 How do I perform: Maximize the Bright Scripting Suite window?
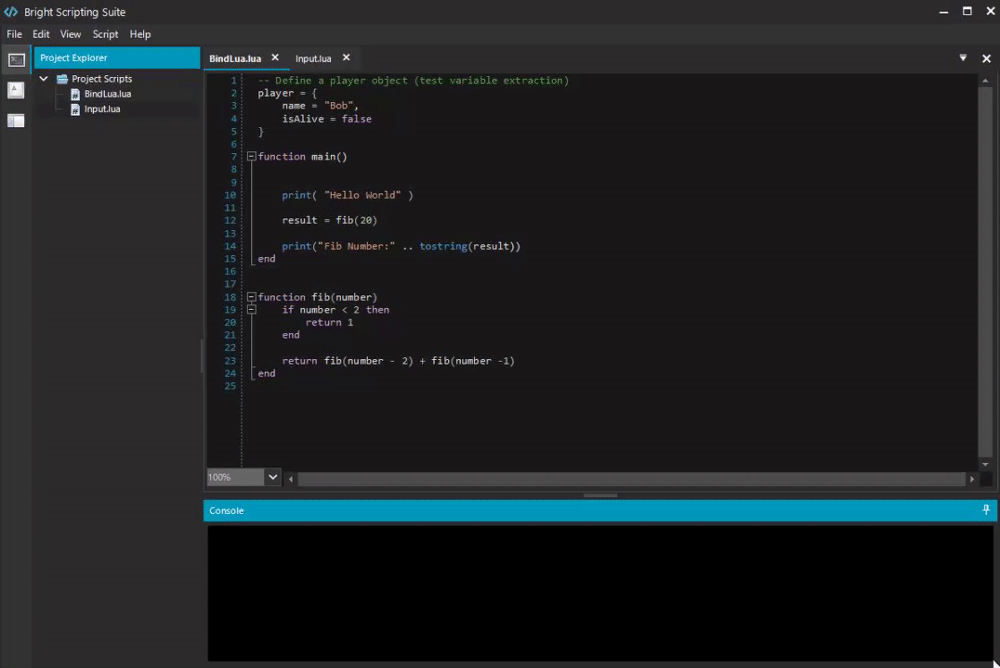click(x=967, y=11)
